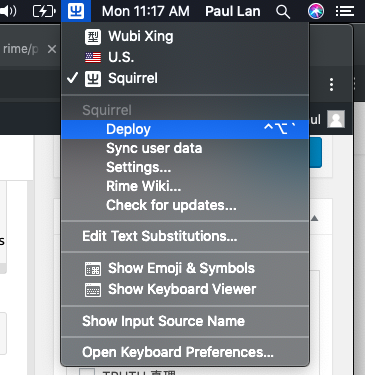Viewport: 365px width, 375px height.
Task: Click the Squirrel input menu bar icon
Action: click(76, 11)
